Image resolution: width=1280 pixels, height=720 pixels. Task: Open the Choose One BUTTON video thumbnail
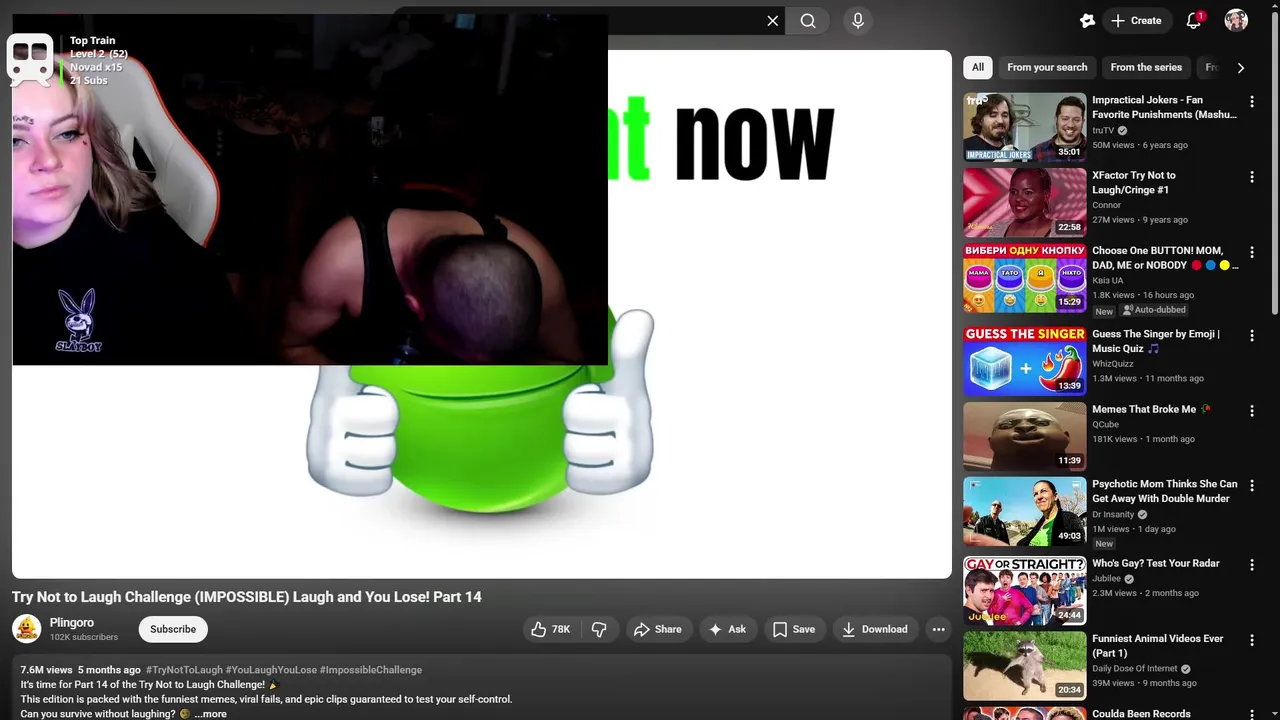[x=1024, y=277]
